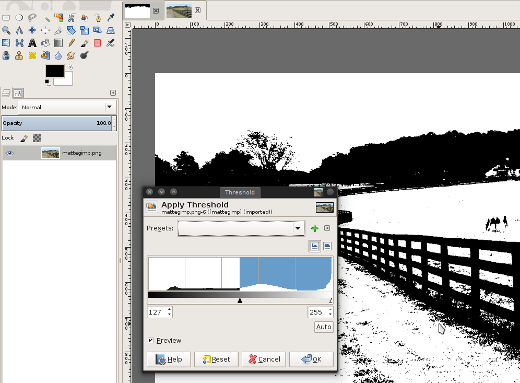Reset the threshold settings
Viewport: 520px width, 383px height.
(x=216, y=359)
